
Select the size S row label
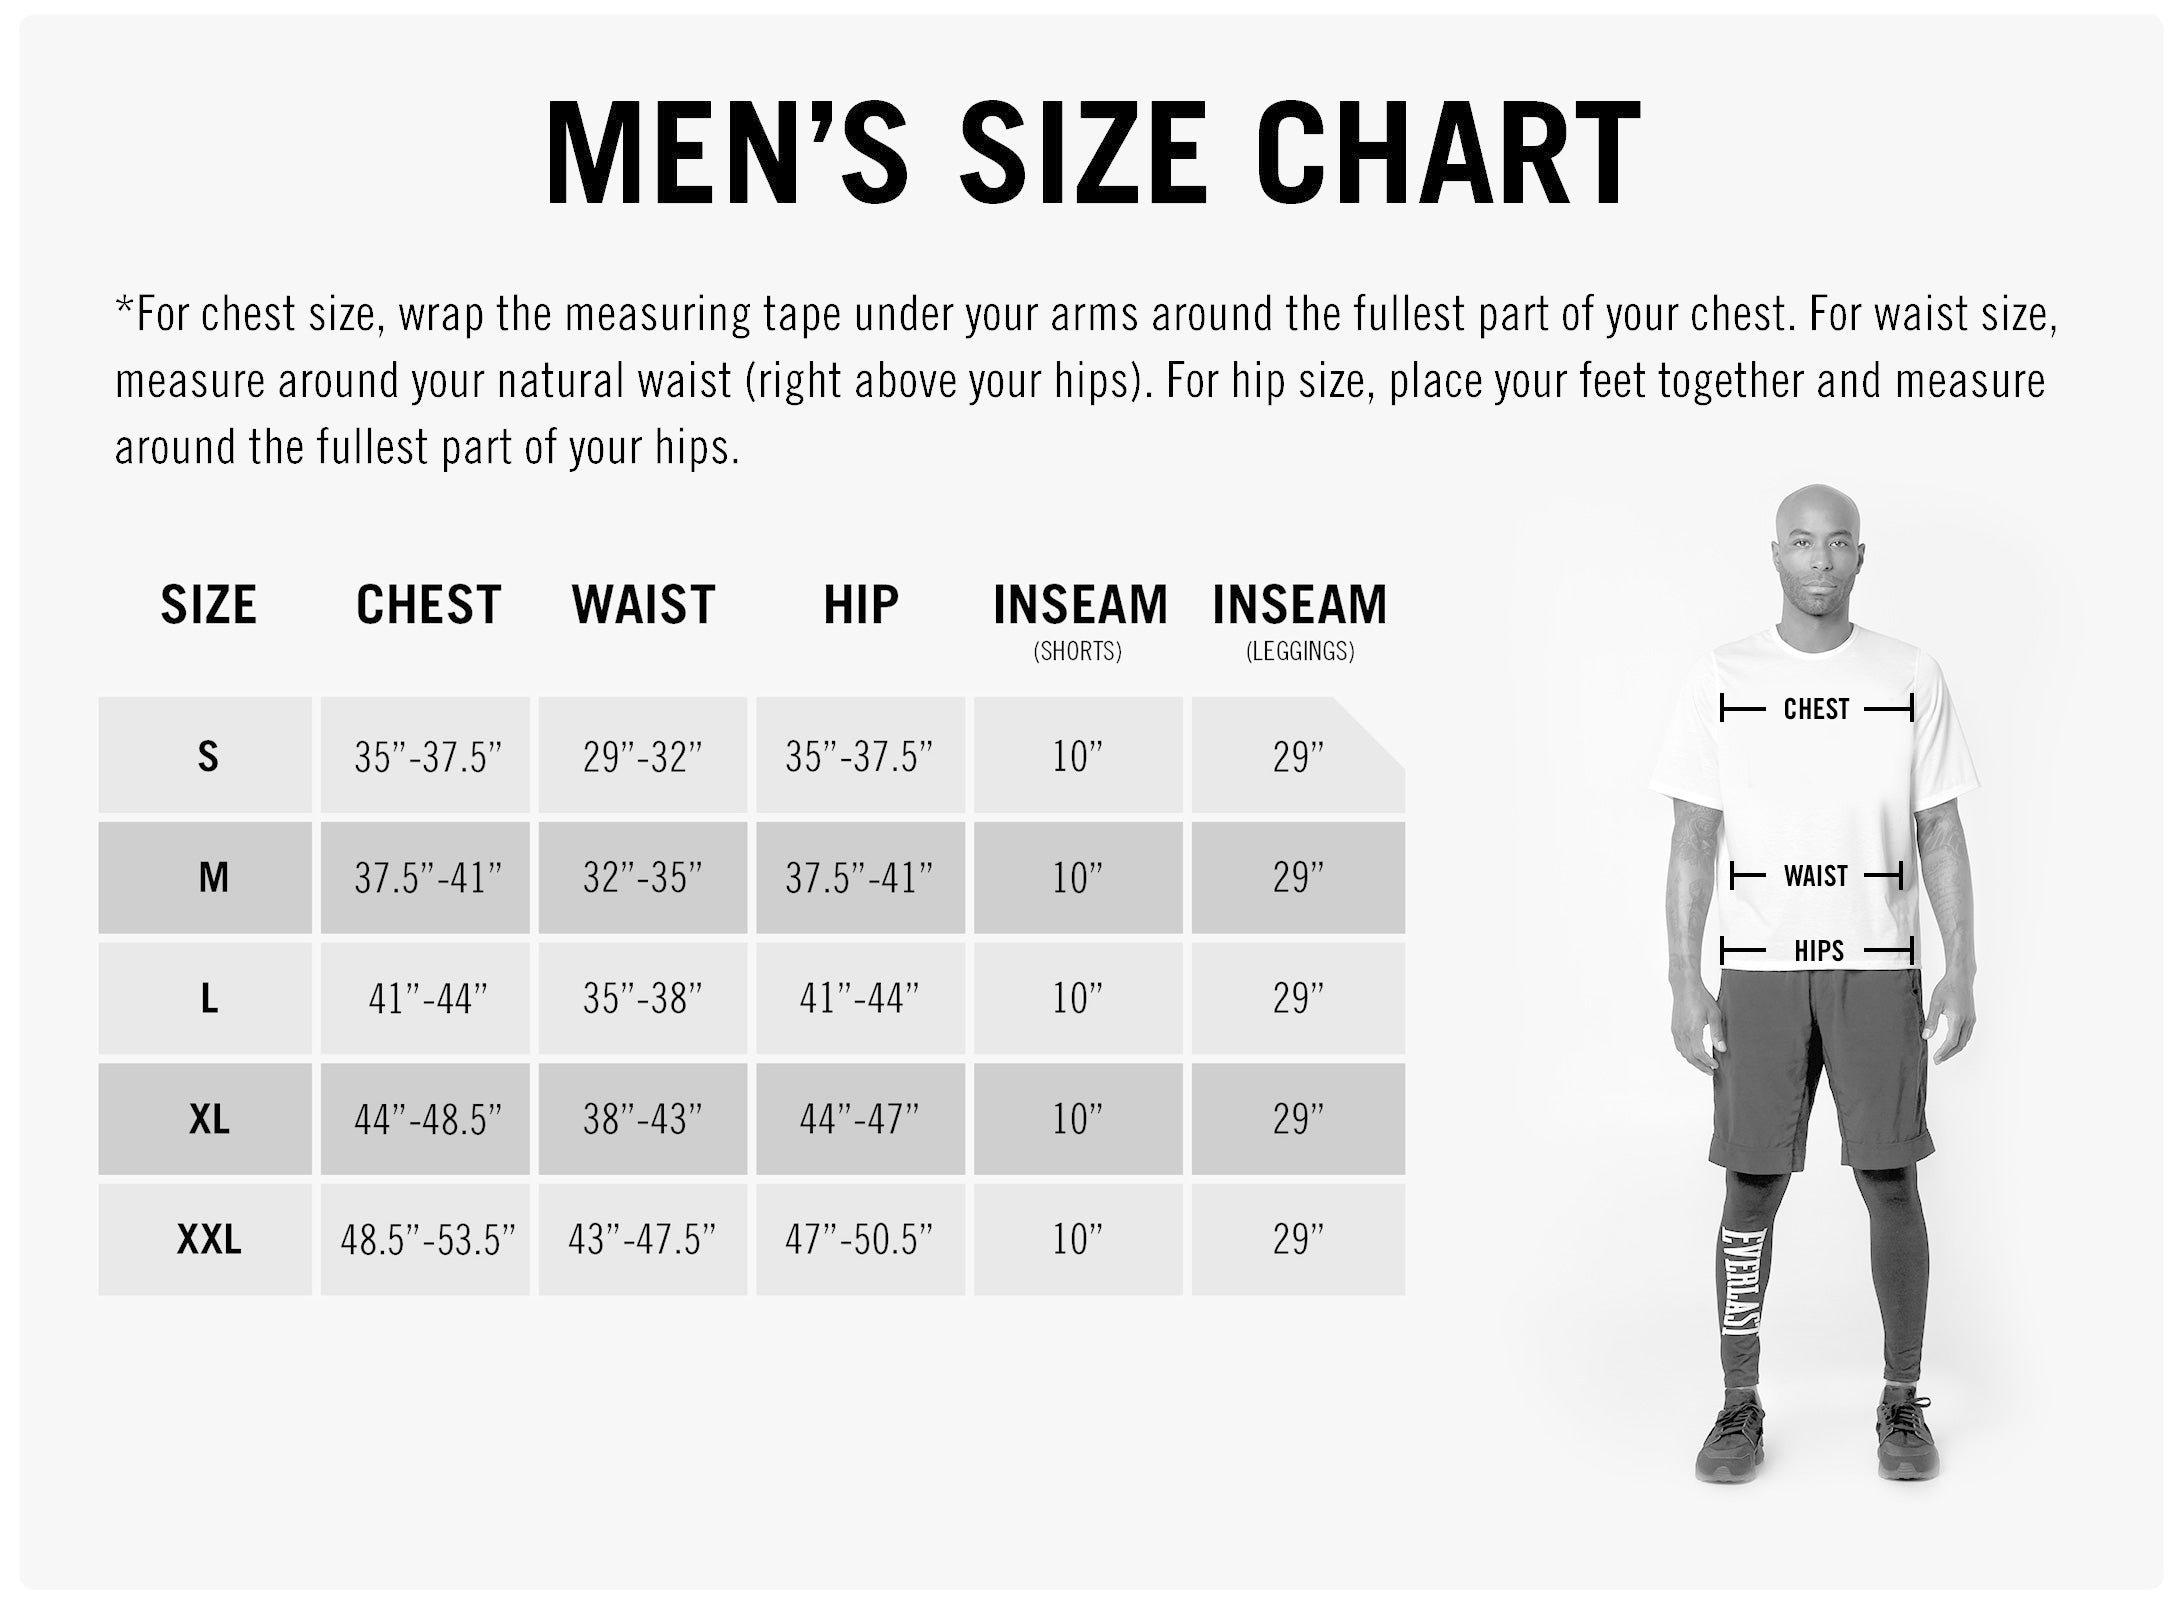[x=206, y=756]
